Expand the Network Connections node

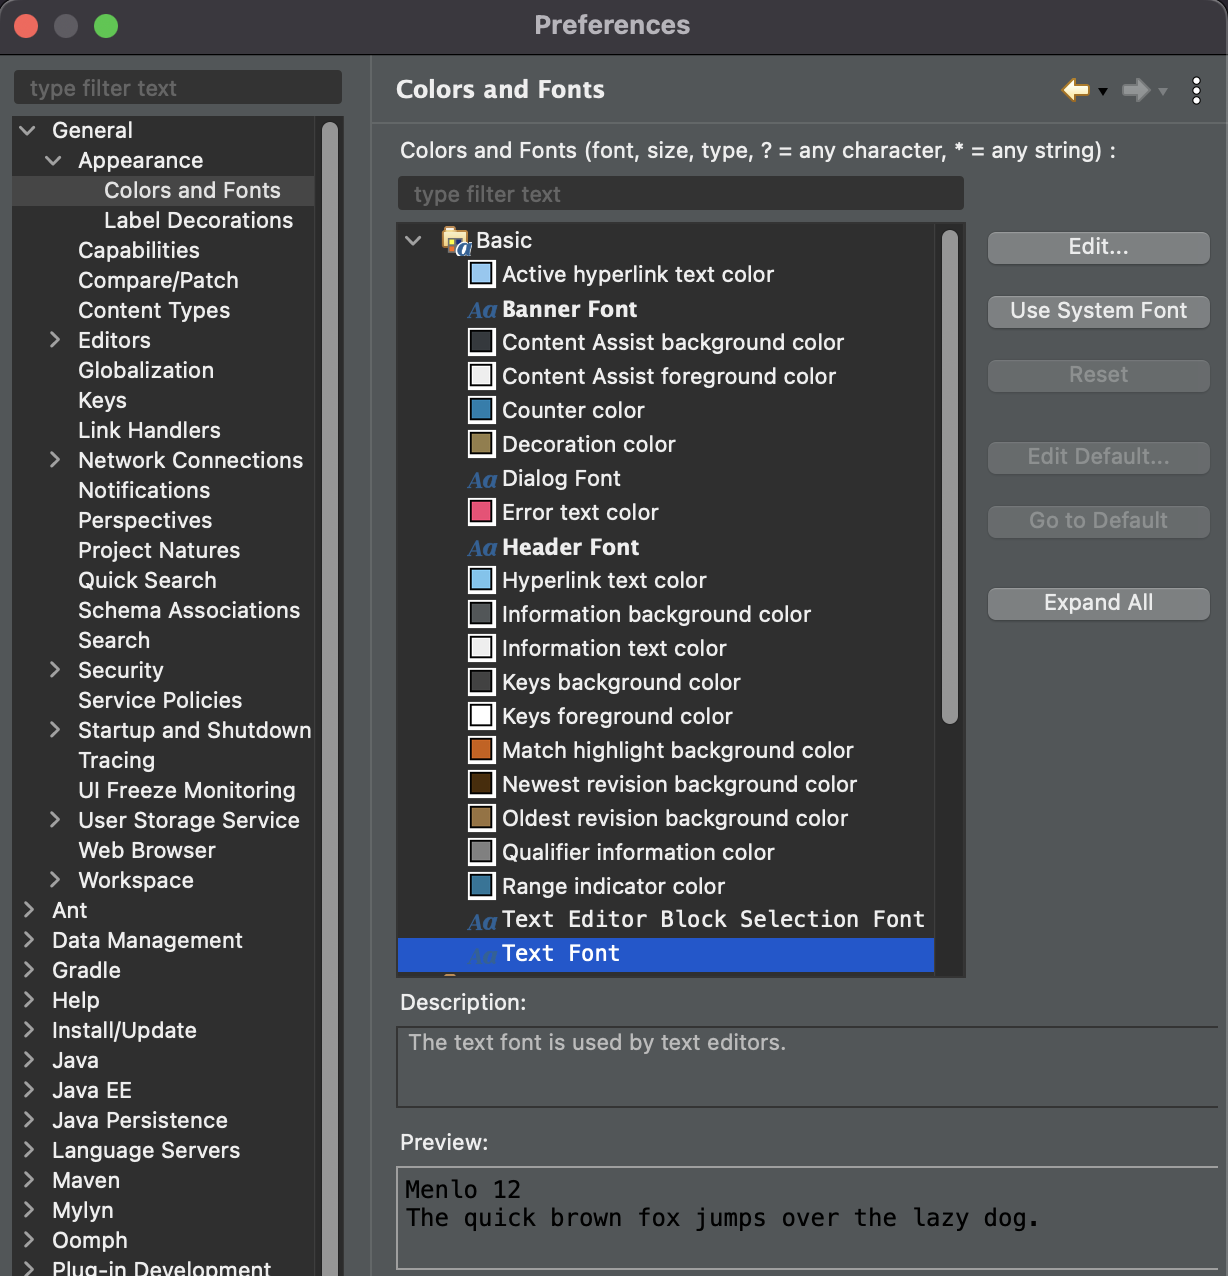tap(55, 460)
